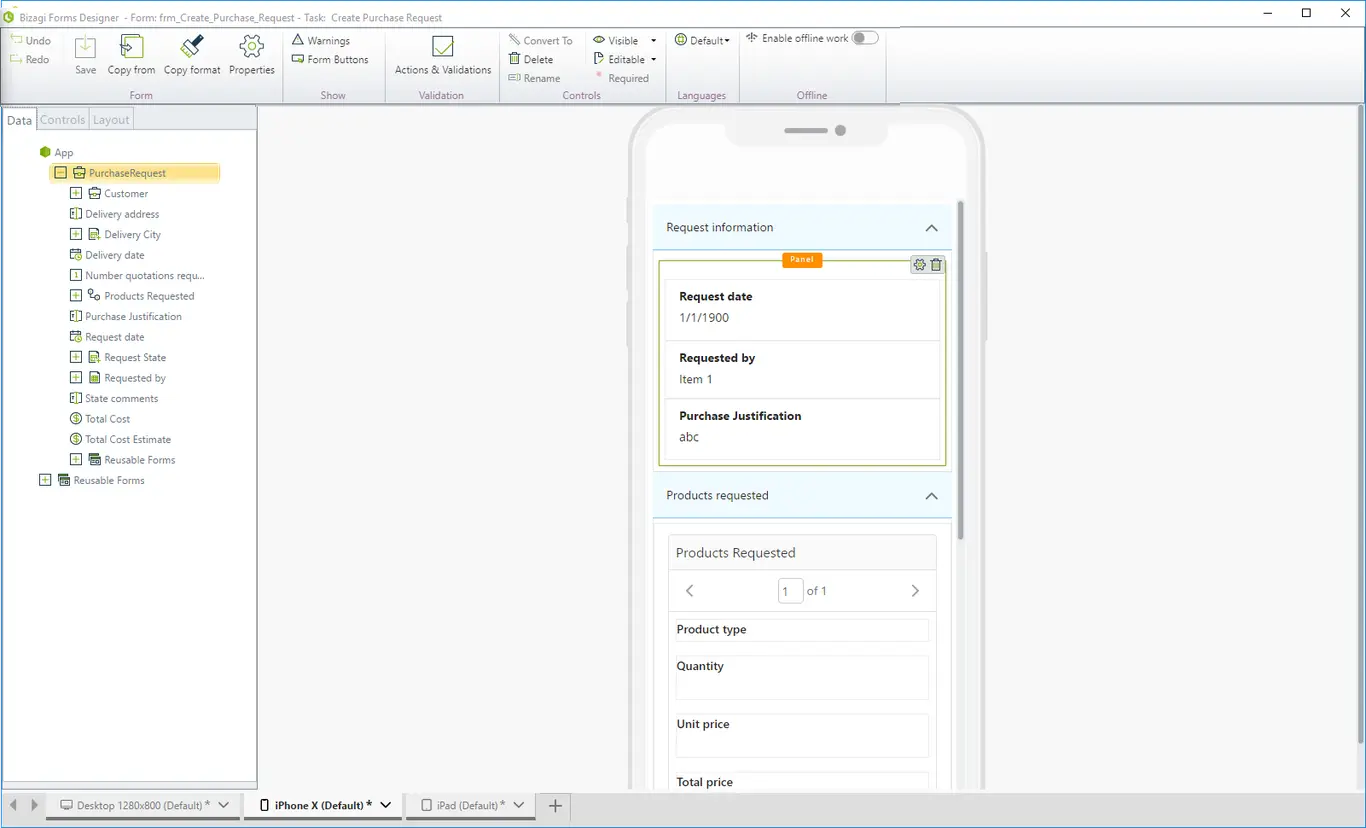Open the Copy from tool

click(x=131, y=47)
